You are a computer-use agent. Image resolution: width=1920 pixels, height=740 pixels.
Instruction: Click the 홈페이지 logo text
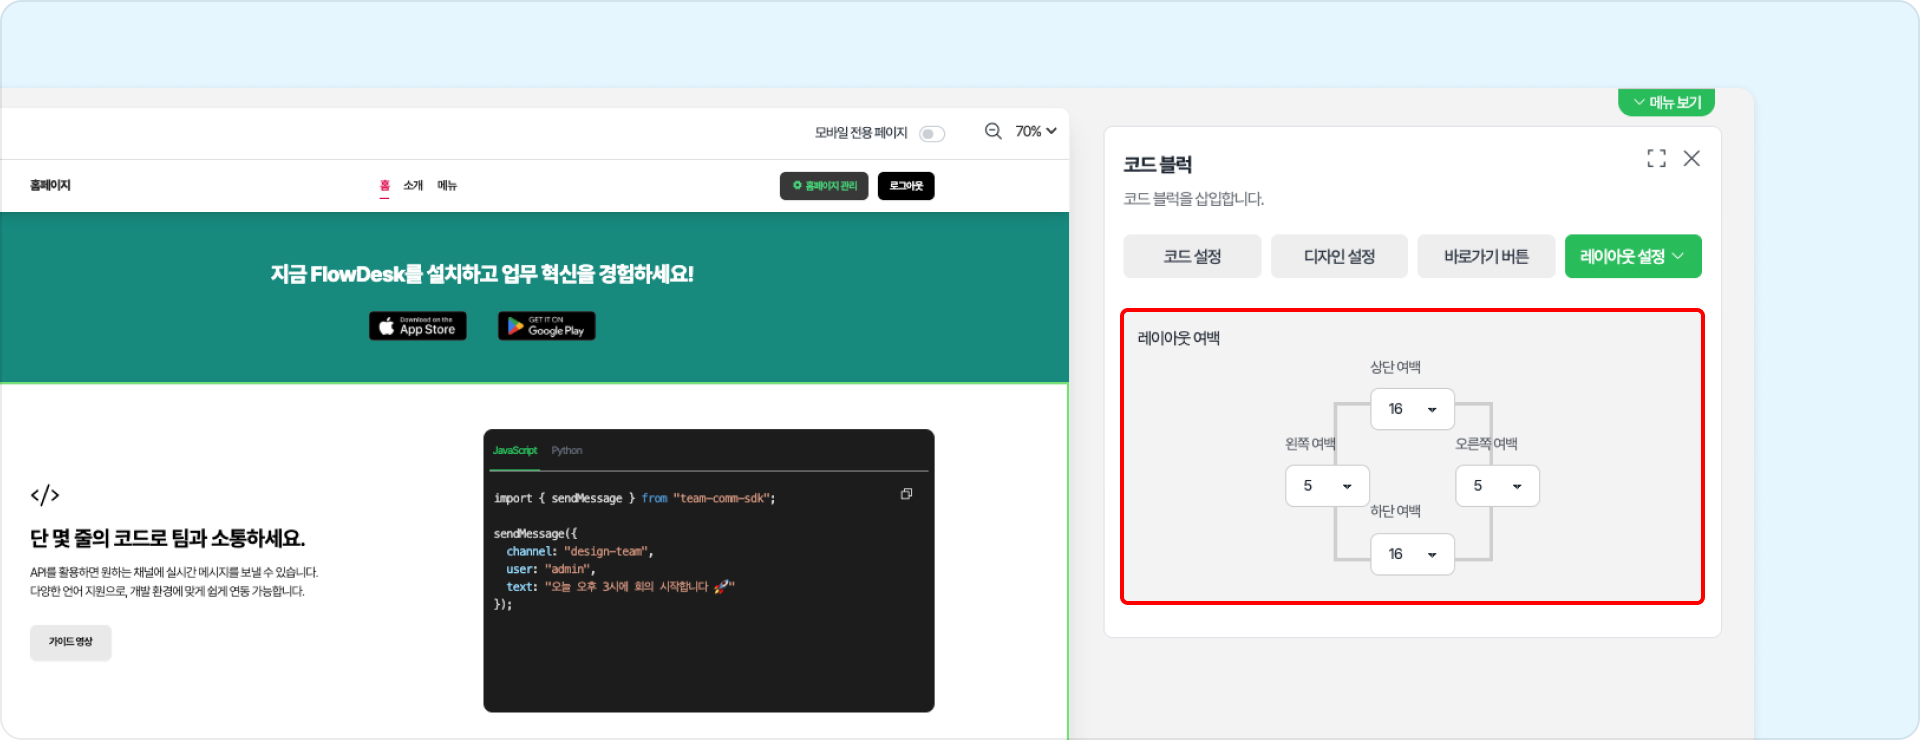click(50, 186)
